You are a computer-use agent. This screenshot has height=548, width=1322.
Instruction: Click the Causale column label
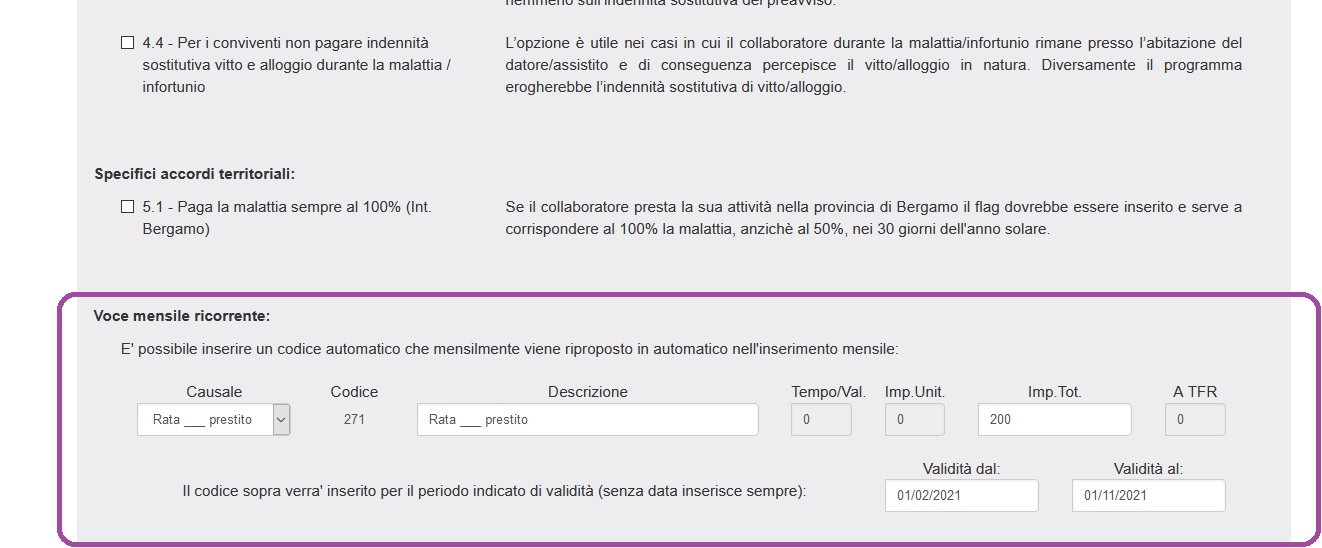pyautogui.click(x=214, y=392)
